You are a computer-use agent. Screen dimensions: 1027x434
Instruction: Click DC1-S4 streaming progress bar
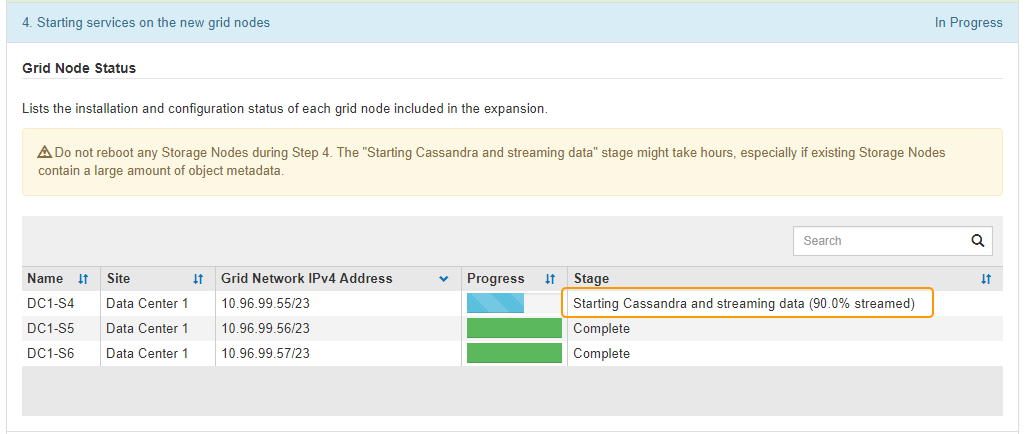click(514, 303)
